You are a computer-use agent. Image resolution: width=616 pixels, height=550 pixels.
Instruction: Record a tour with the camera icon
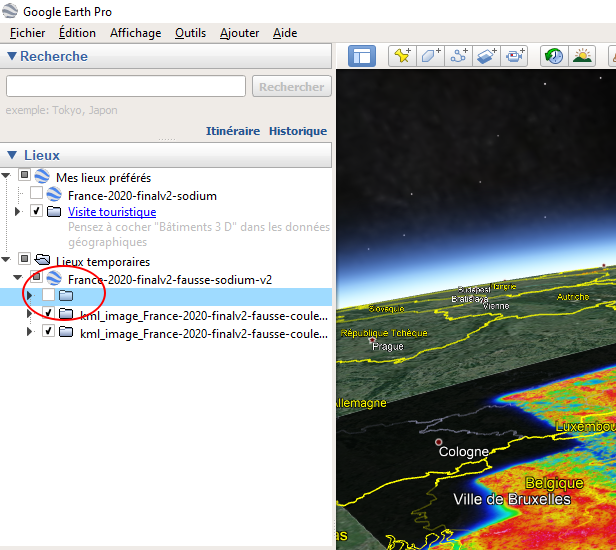pos(514,56)
